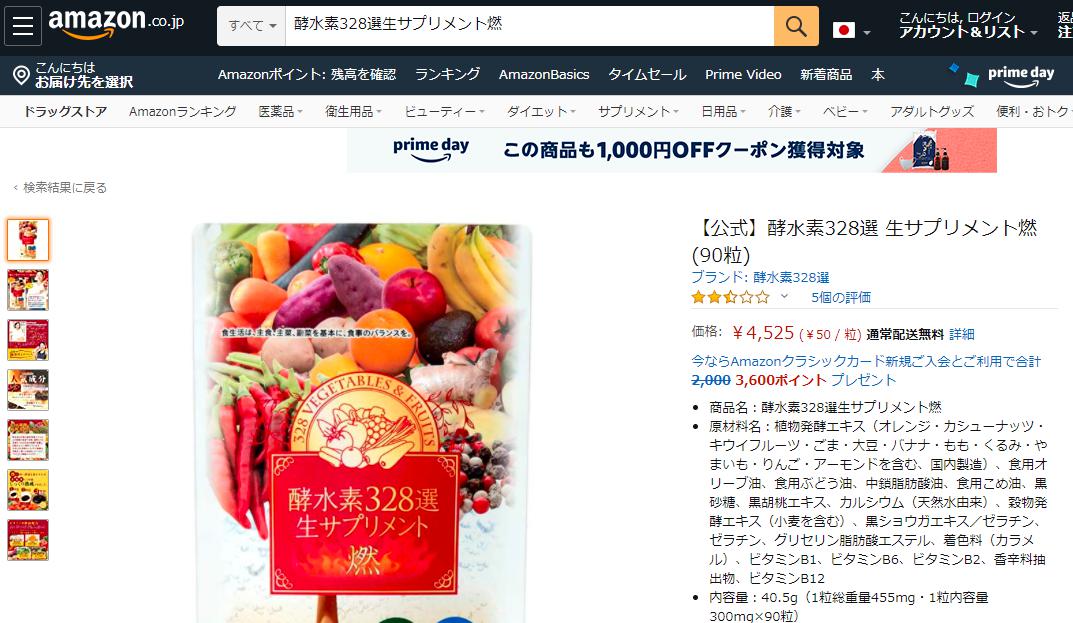1073x623 pixels.
Task: Open the ダイエット category menu
Action: [x=541, y=112]
